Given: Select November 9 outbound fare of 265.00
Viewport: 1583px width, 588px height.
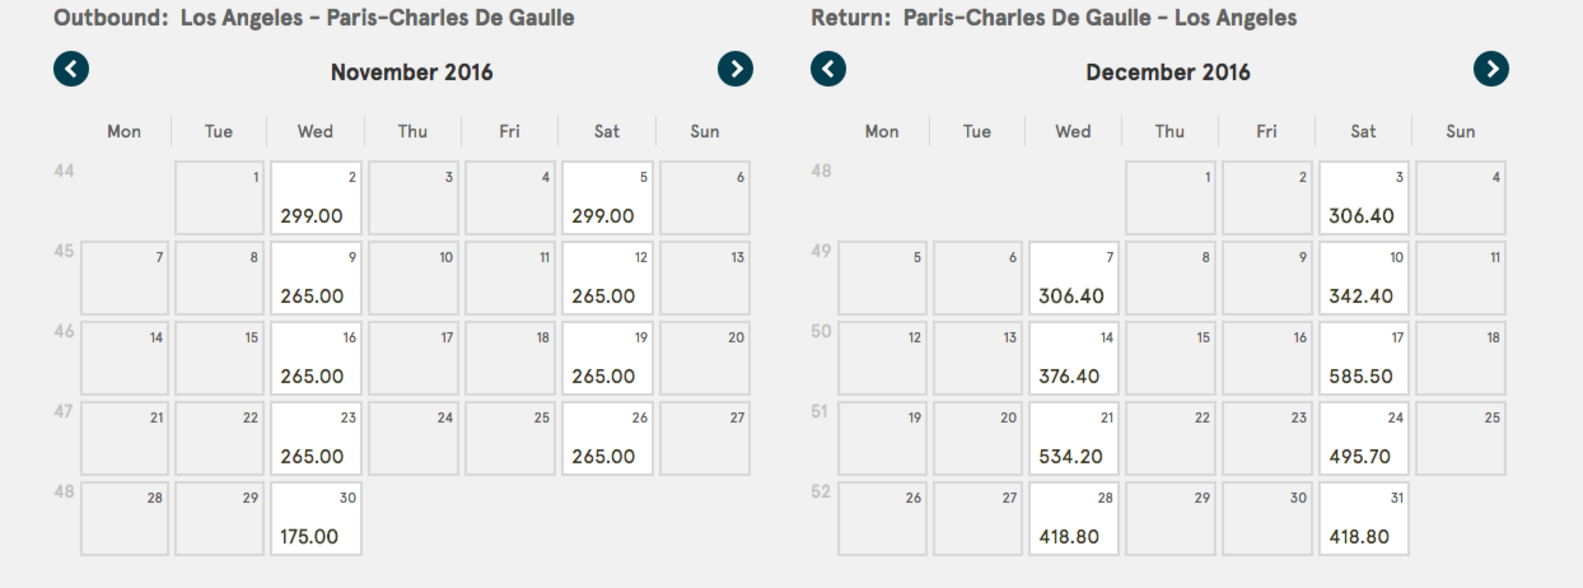Looking at the screenshot, I should pyautogui.click(x=315, y=277).
